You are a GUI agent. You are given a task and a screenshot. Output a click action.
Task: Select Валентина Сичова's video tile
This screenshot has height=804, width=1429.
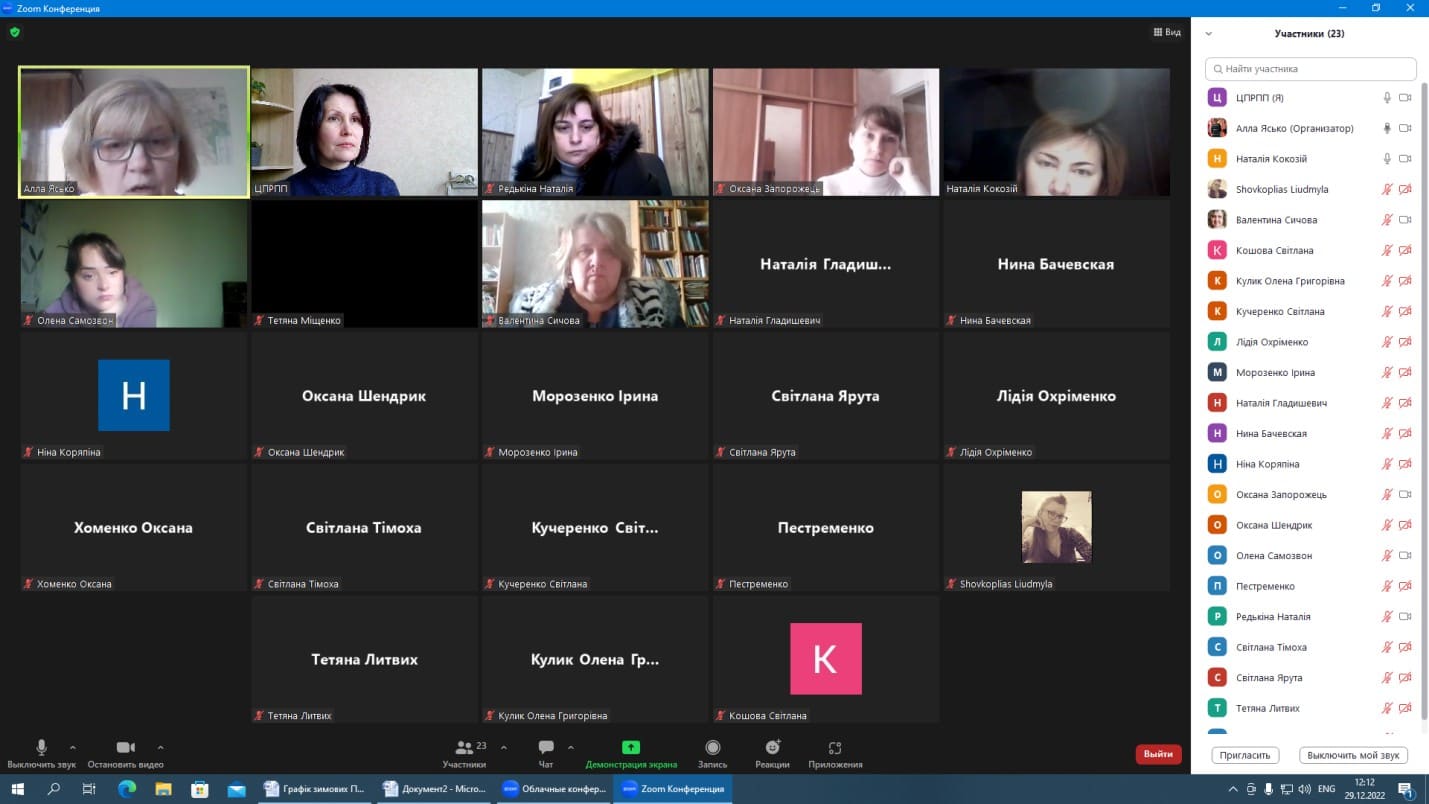pos(595,264)
